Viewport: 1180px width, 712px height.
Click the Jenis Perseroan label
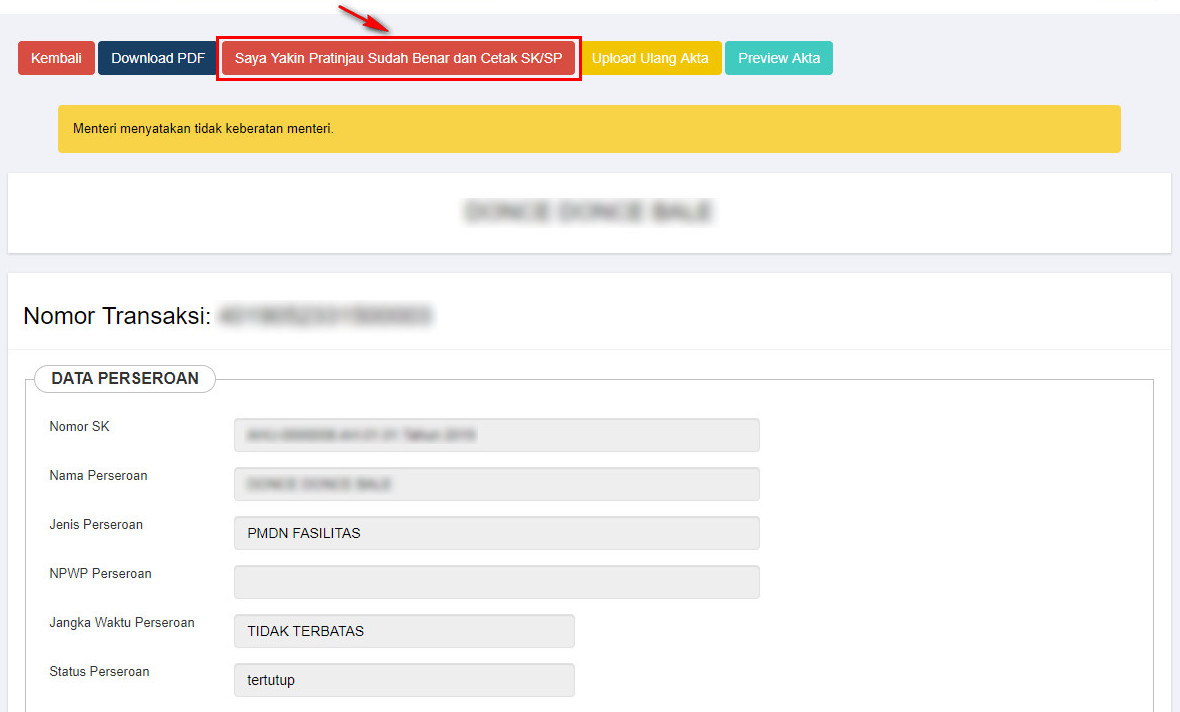[96, 524]
